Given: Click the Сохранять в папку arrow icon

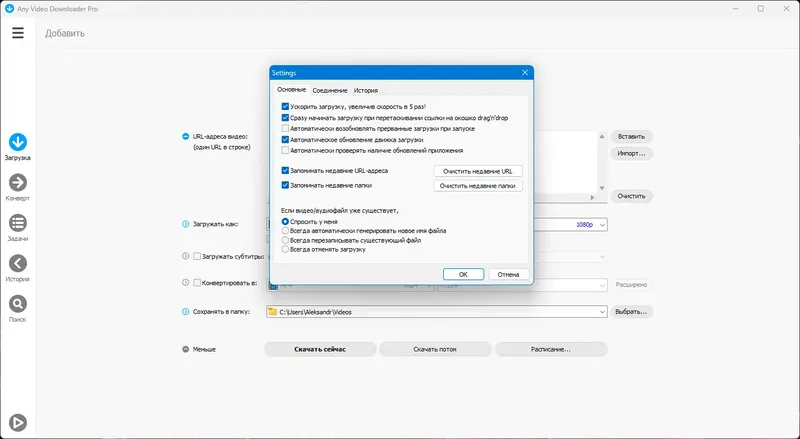Looking at the screenshot, I should point(186,311).
